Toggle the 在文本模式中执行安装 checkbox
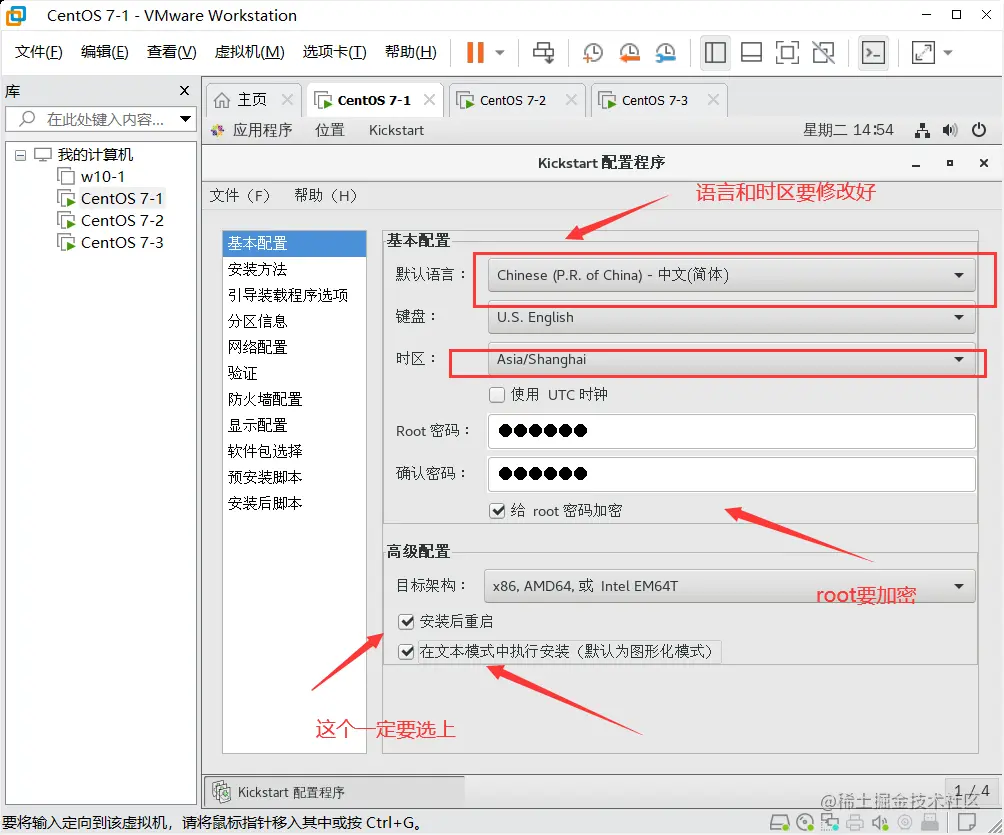This screenshot has width=1004, height=835. point(406,652)
